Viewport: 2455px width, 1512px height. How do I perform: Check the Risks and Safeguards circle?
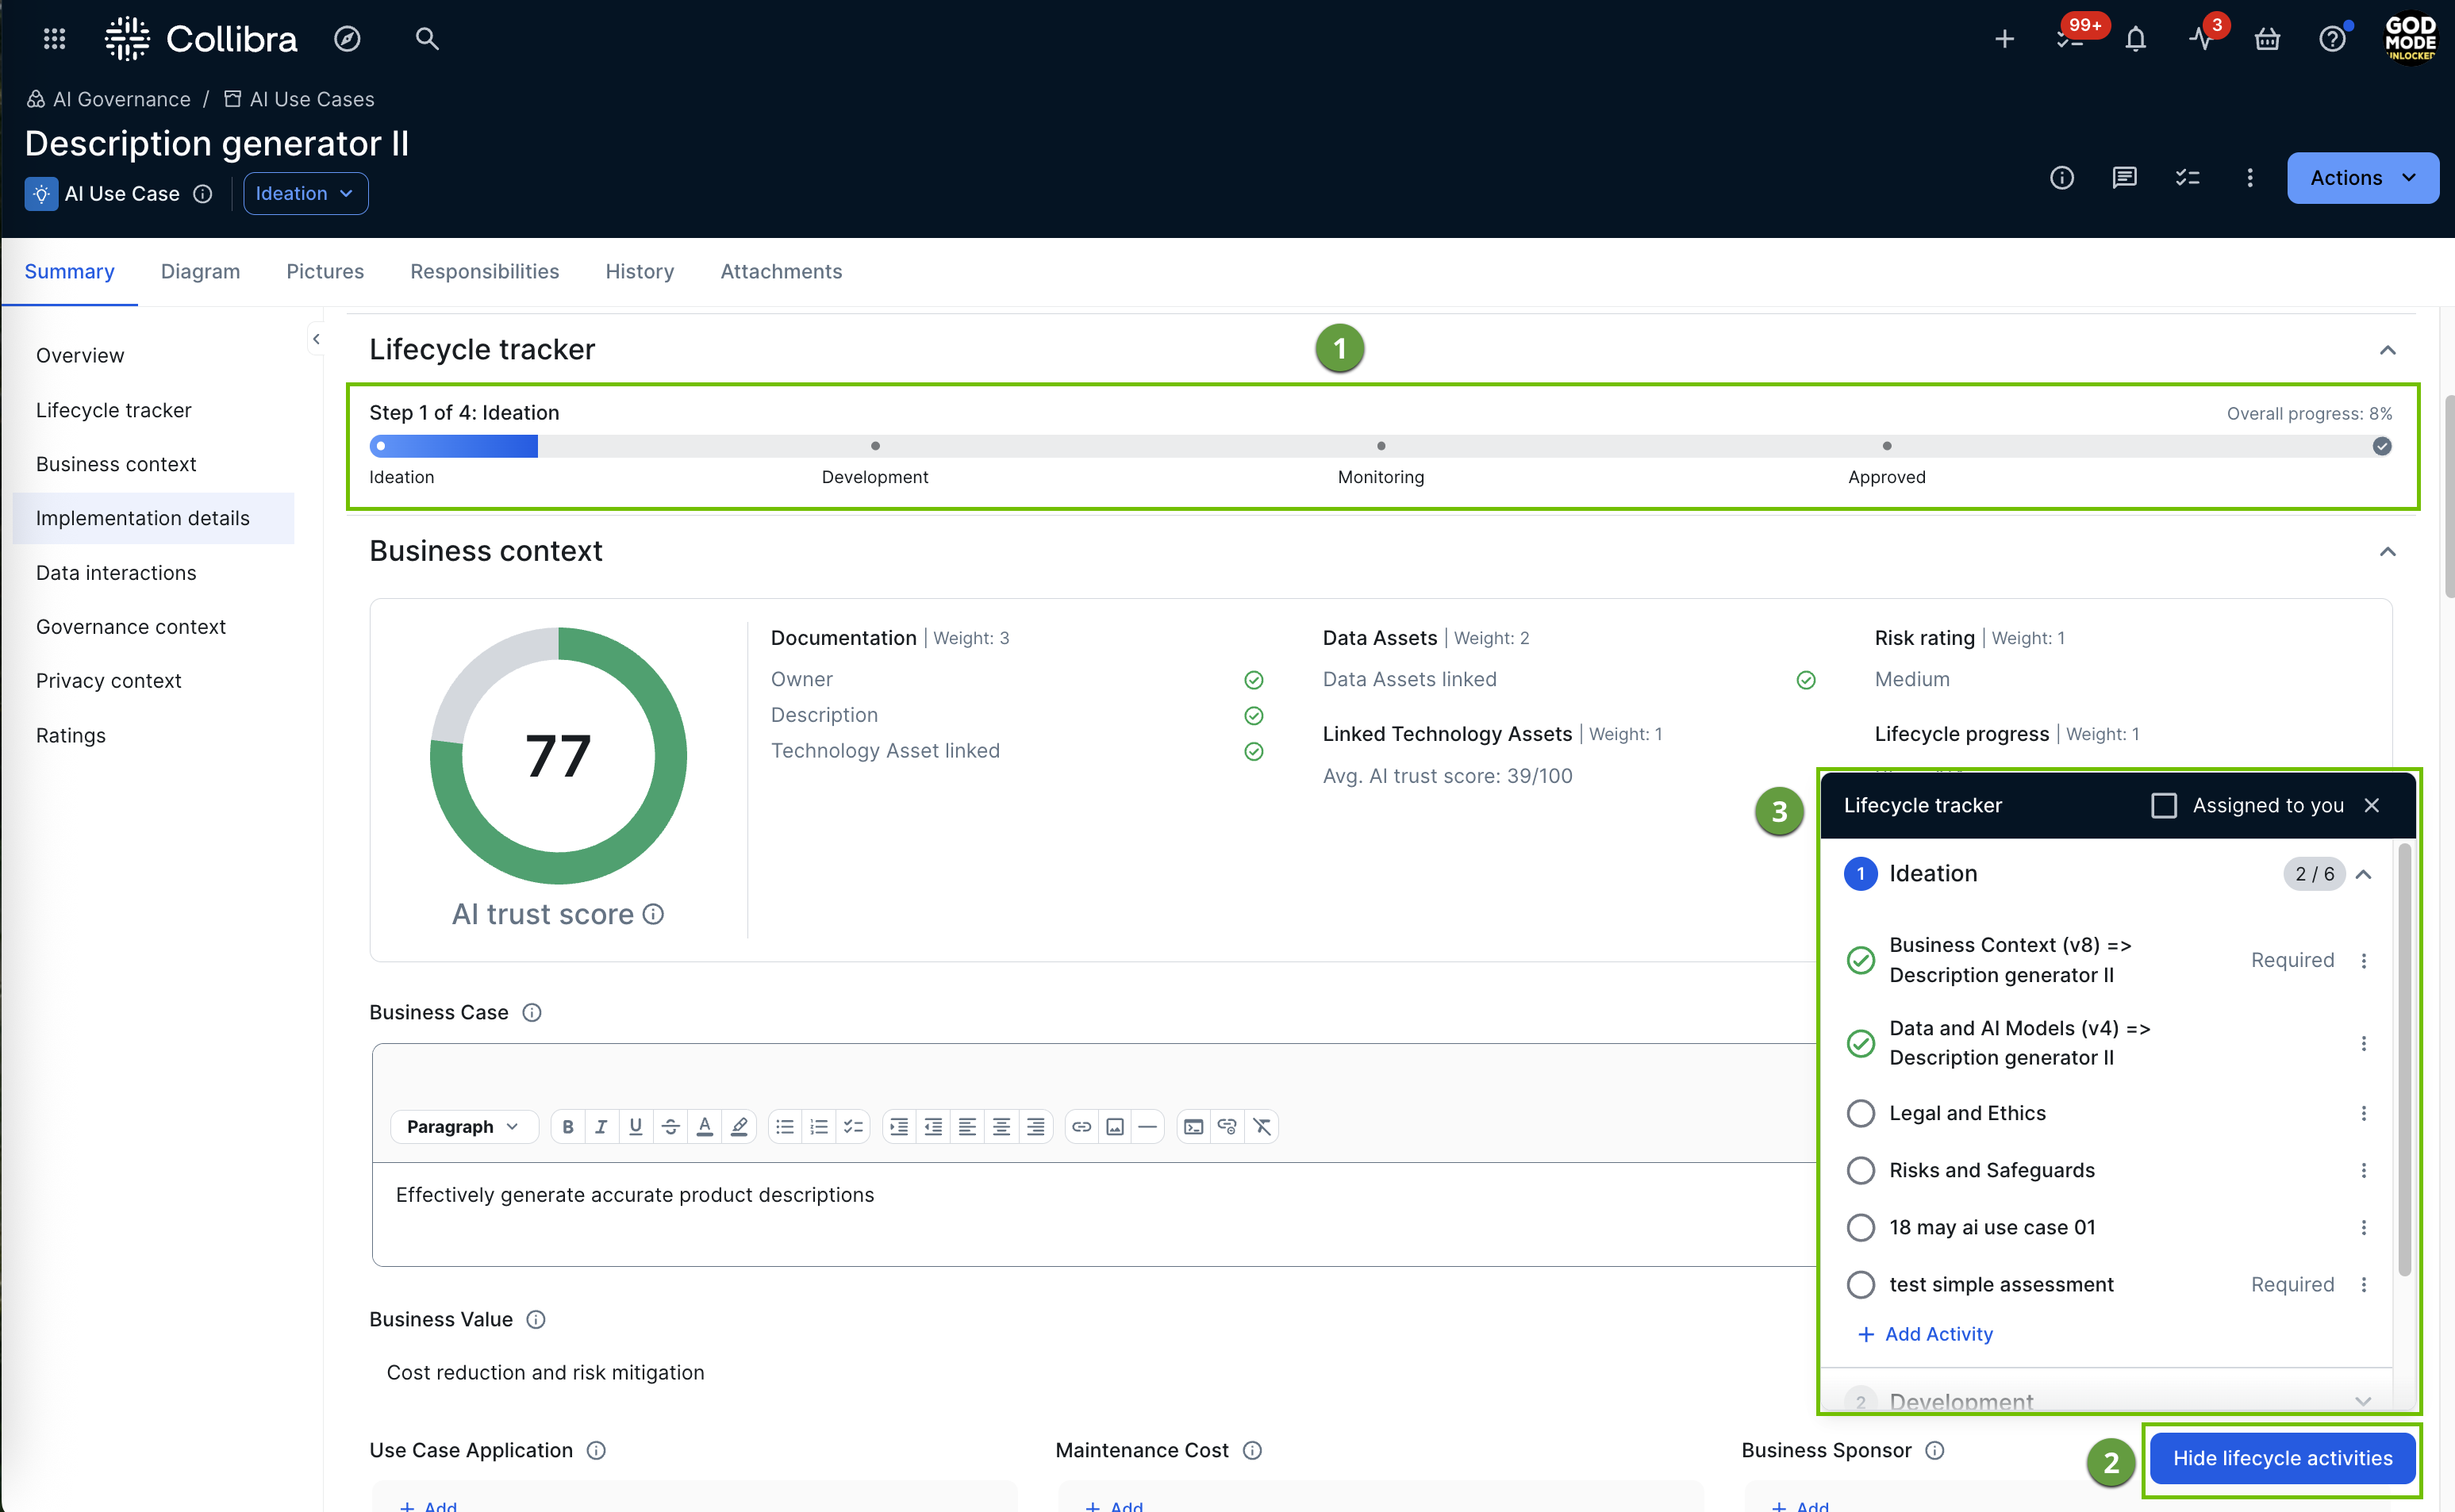click(1860, 1170)
